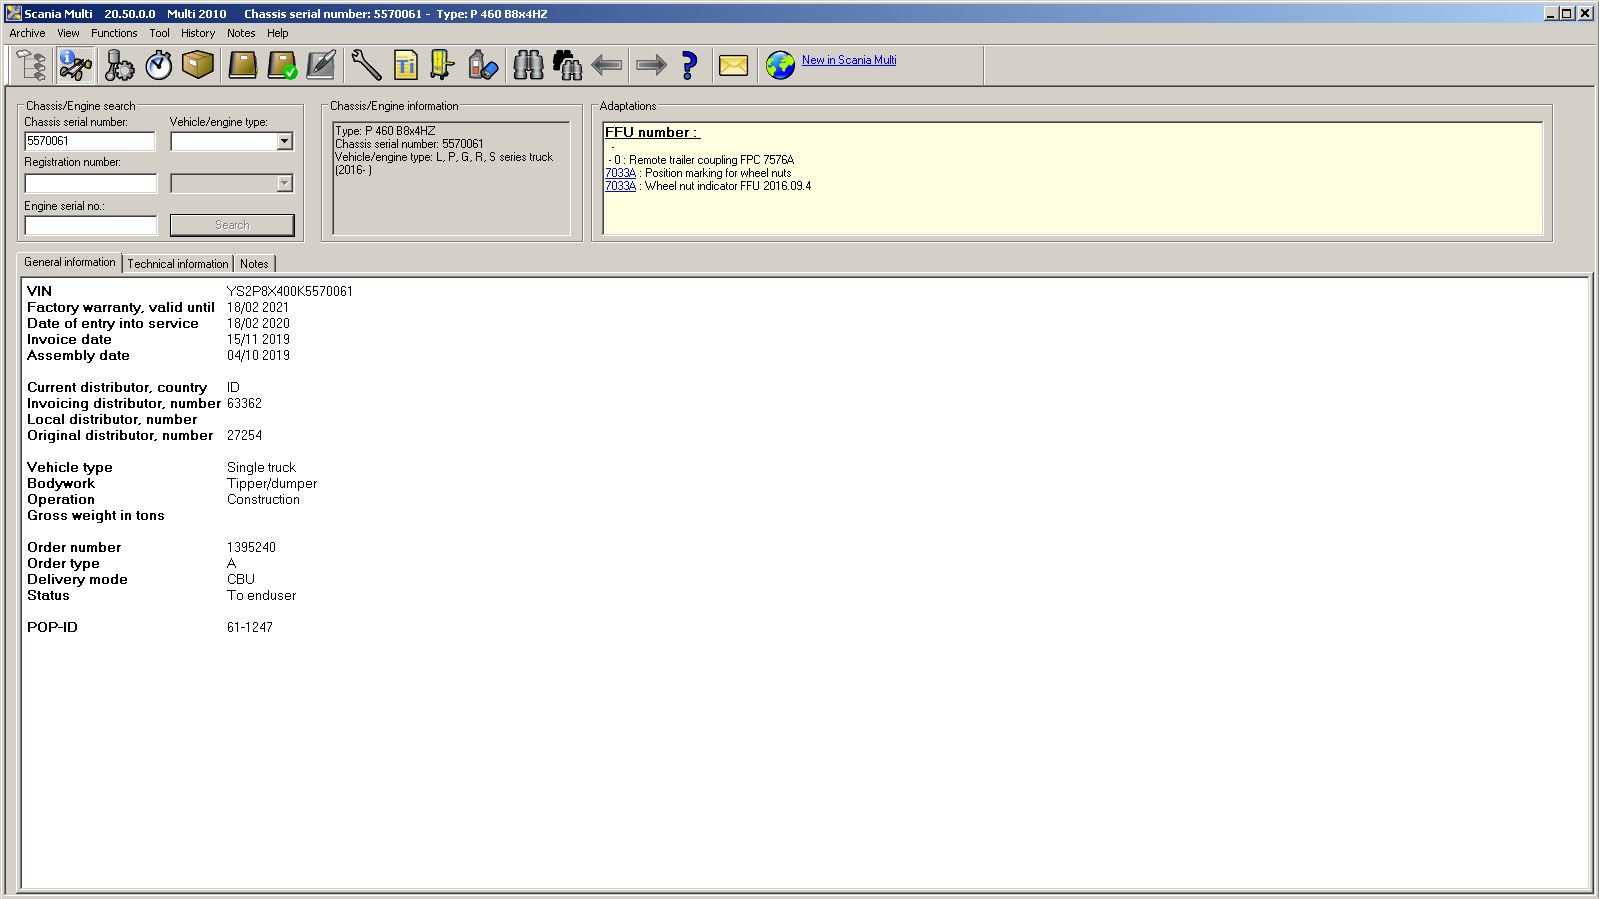Click Bodywork value Tipper/dumper
This screenshot has height=899, width=1599.
tap(272, 483)
